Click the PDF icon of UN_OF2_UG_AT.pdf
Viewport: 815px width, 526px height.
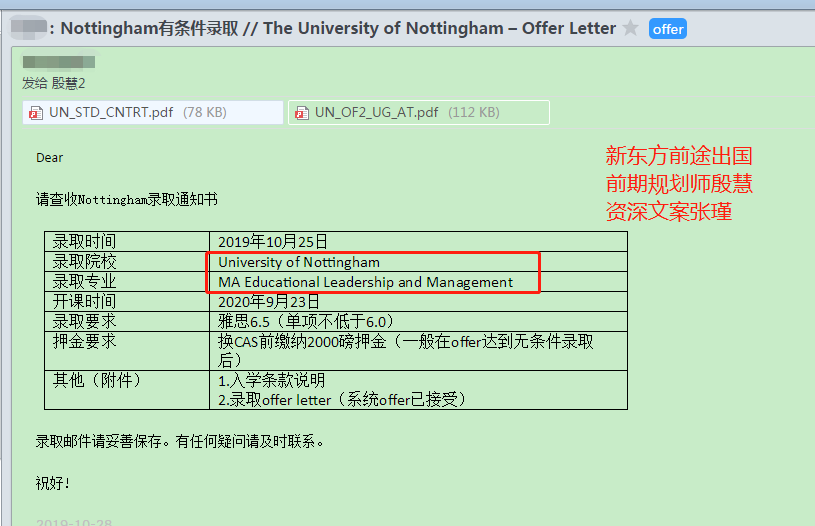[x=302, y=113]
